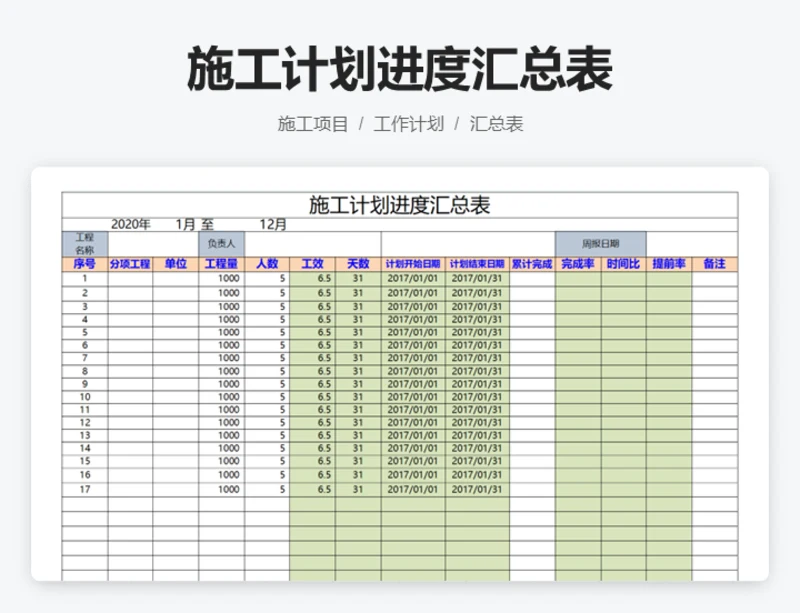Click row number 10 cell
This screenshot has height=613, width=800.
[x=85, y=397]
